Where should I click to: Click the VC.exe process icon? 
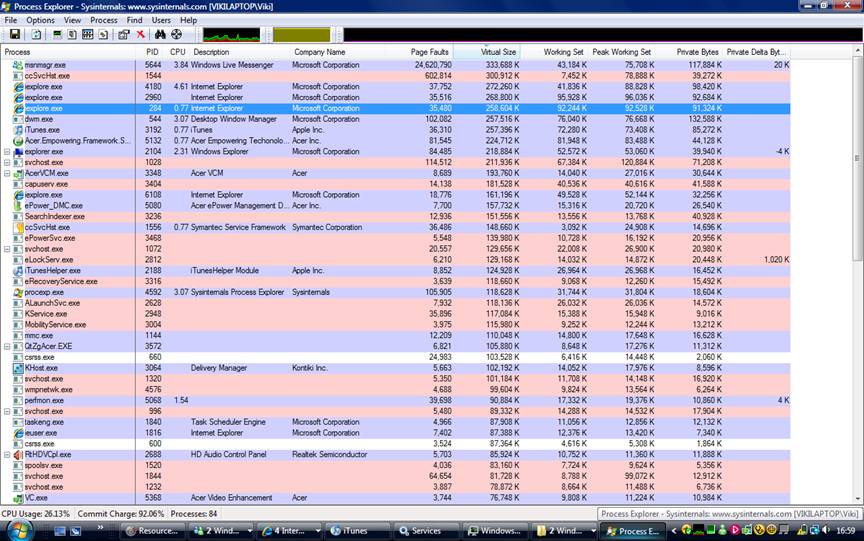[x=18, y=498]
